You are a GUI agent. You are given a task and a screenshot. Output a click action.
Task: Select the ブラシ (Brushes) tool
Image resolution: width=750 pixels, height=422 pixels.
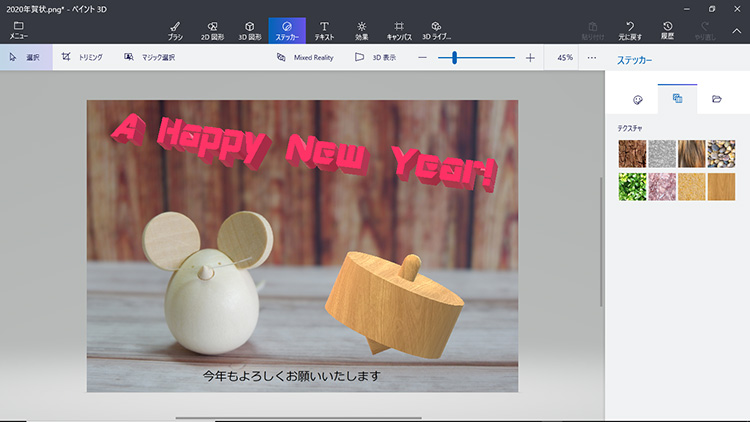point(175,29)
